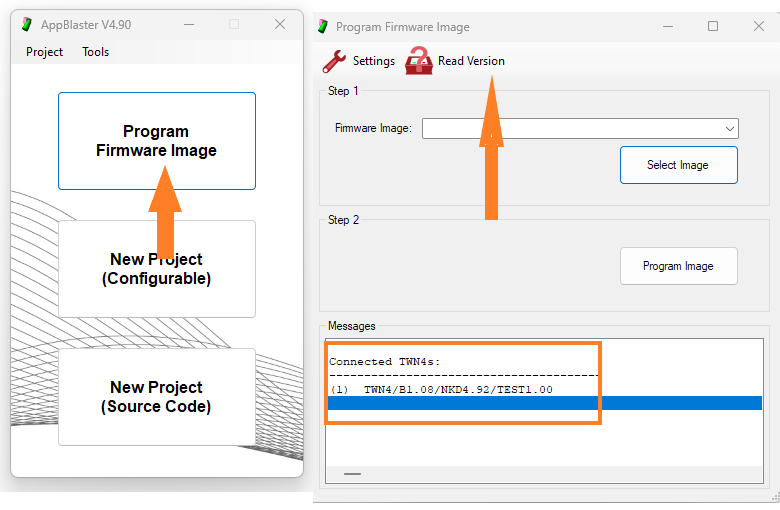
Task: Open the Settings toolbar label
Action: point(374,61)
